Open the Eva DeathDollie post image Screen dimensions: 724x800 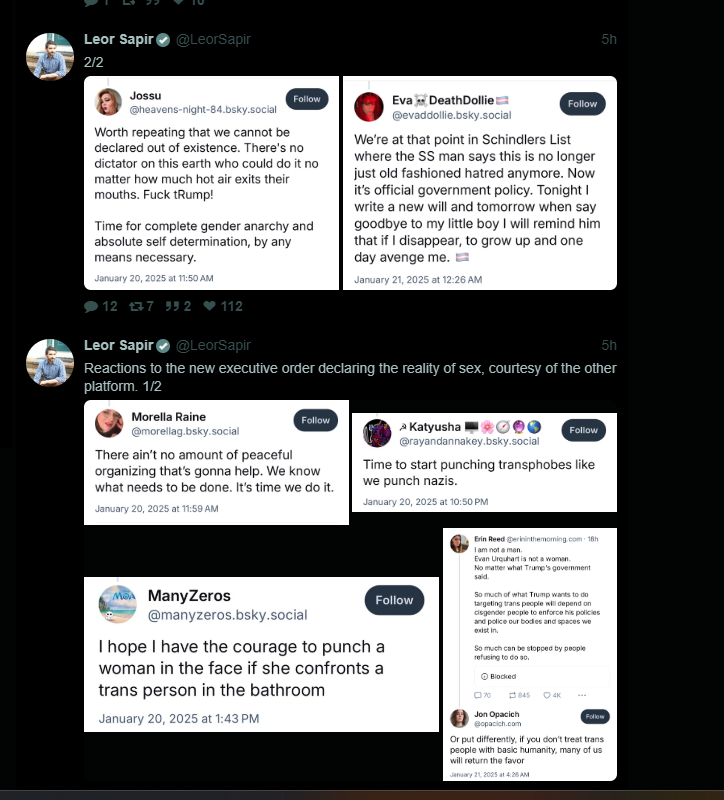click(x=480, y=183)
